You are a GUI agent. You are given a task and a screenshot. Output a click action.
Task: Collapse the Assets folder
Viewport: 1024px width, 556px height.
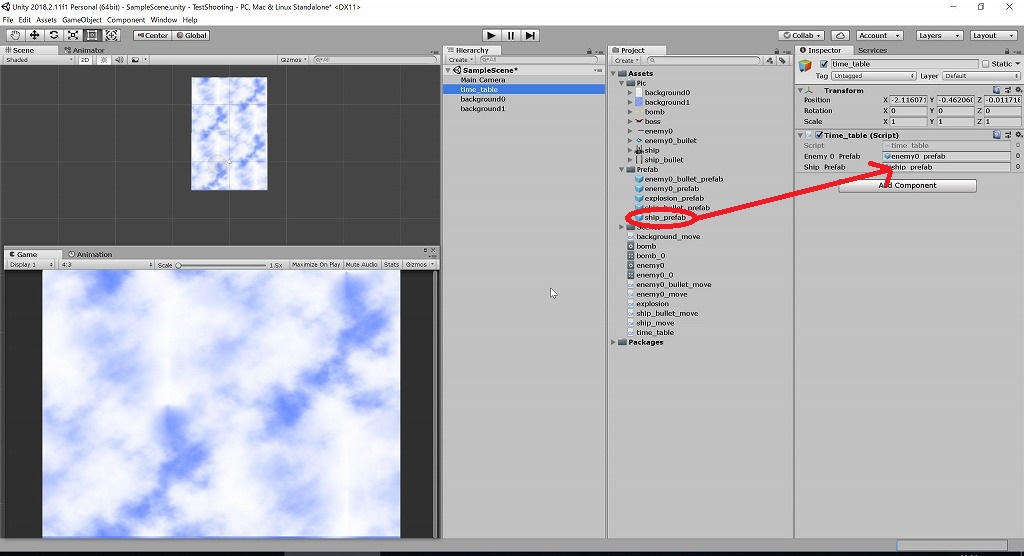[614, 74]
